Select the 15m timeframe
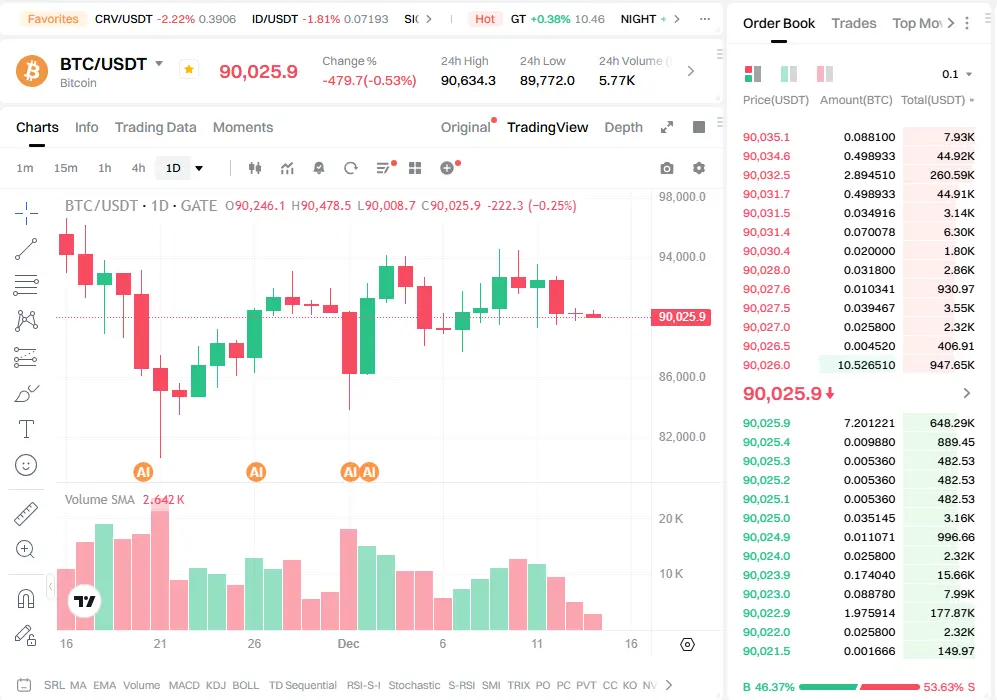 point(65,168)
